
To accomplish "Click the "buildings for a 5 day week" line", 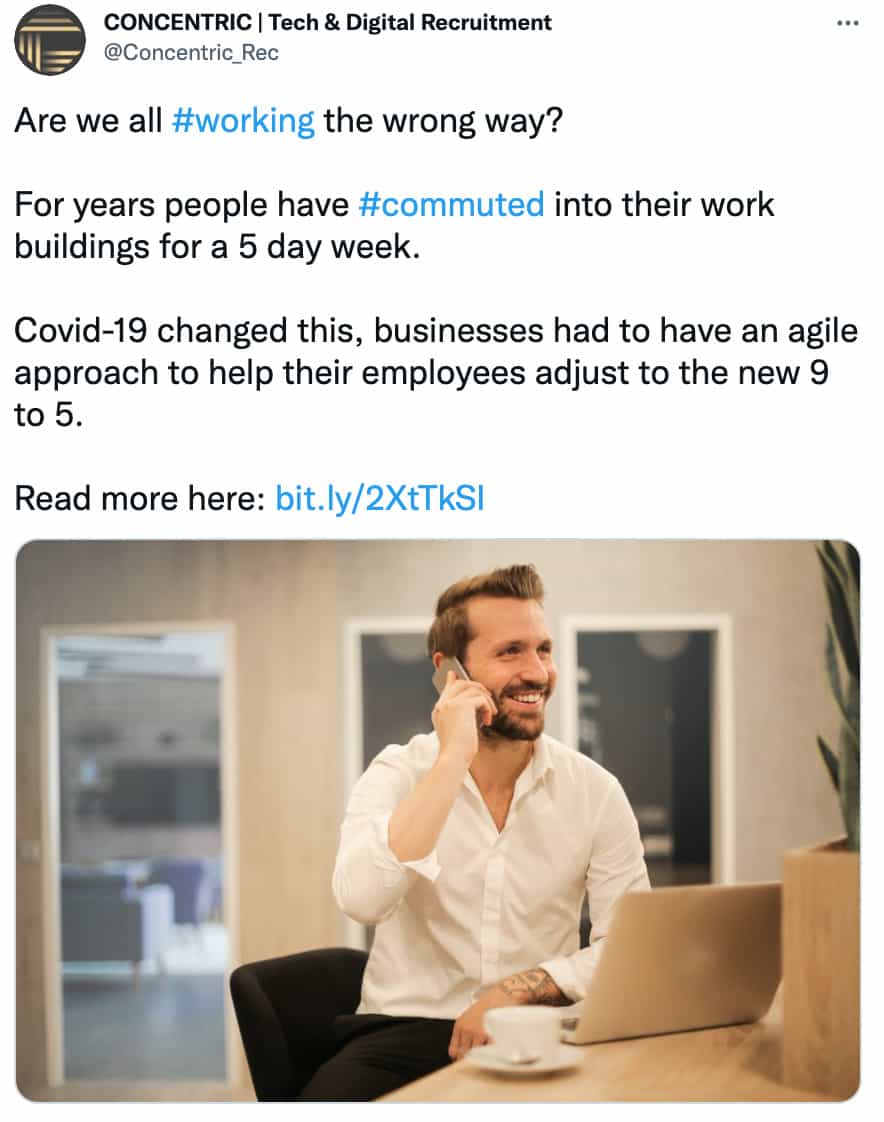I will (x=216, y=246).
